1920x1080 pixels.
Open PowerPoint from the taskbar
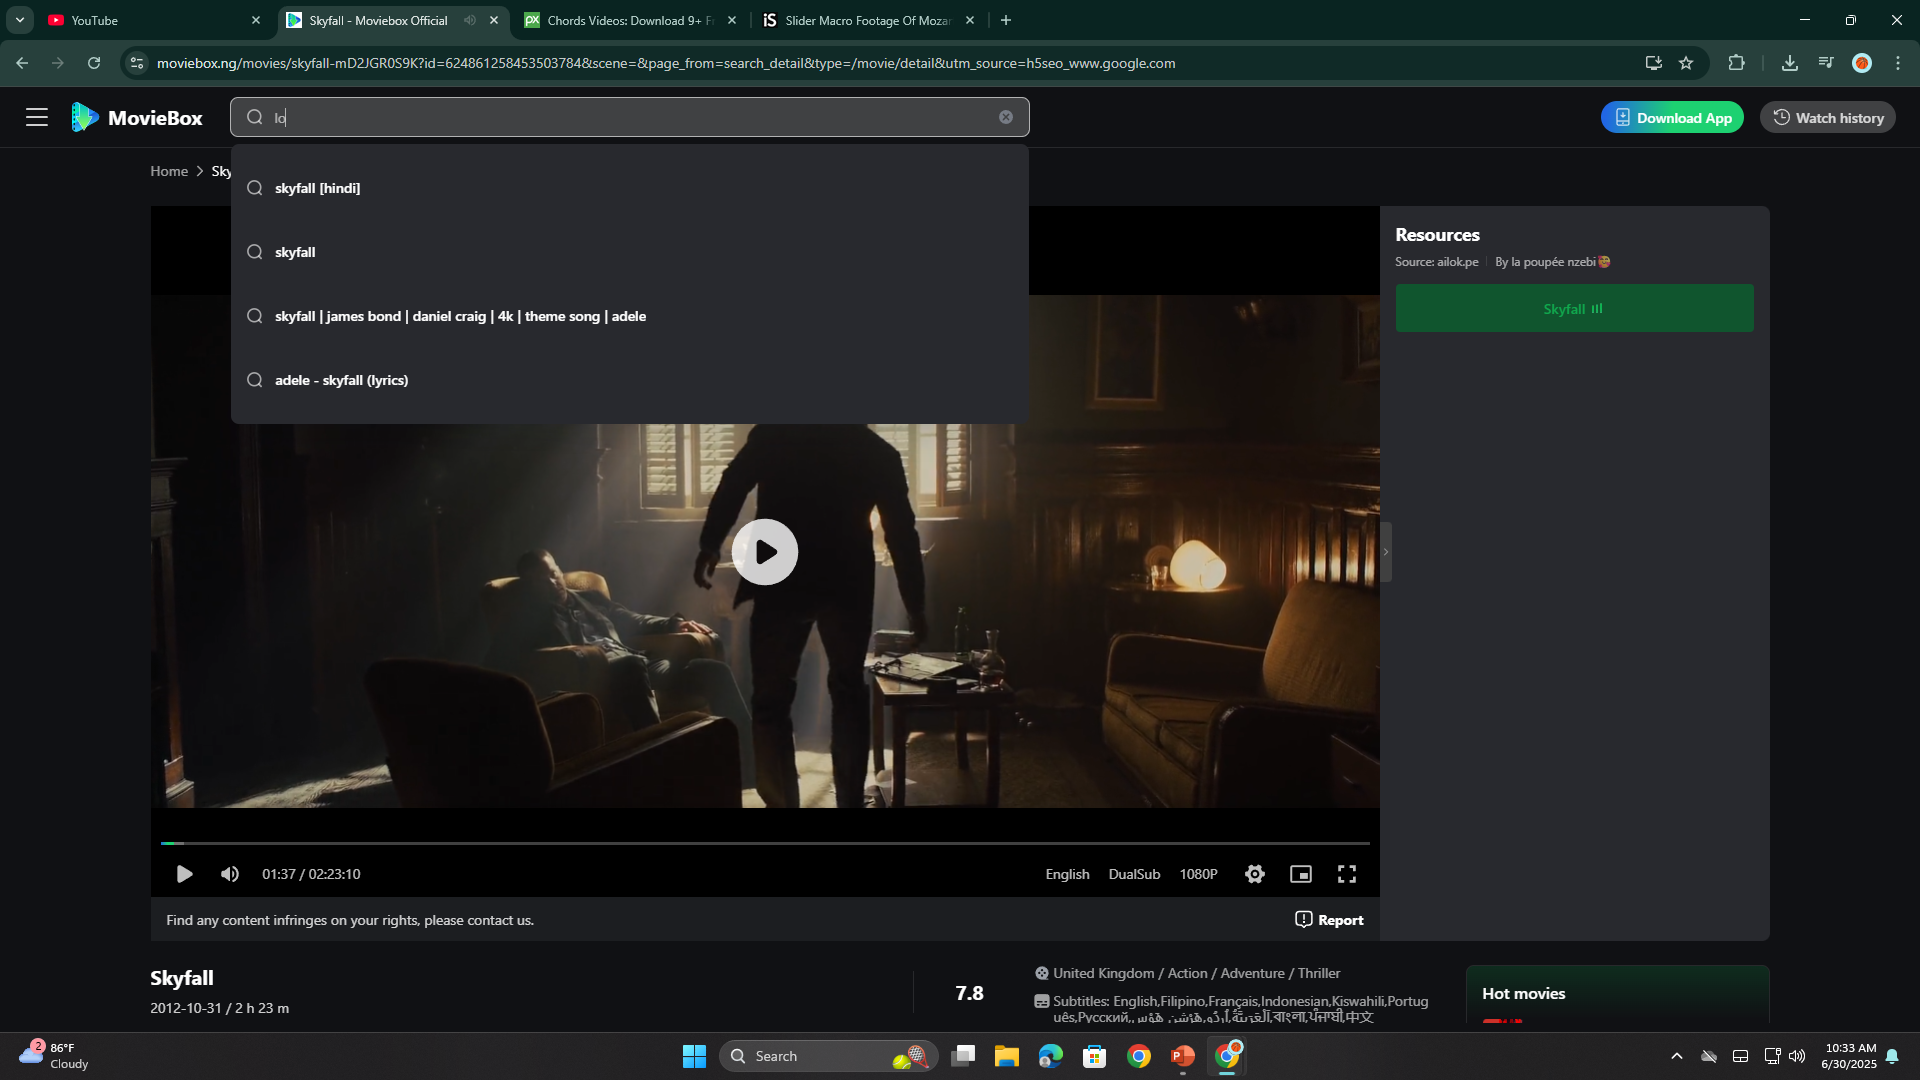1183,1056
